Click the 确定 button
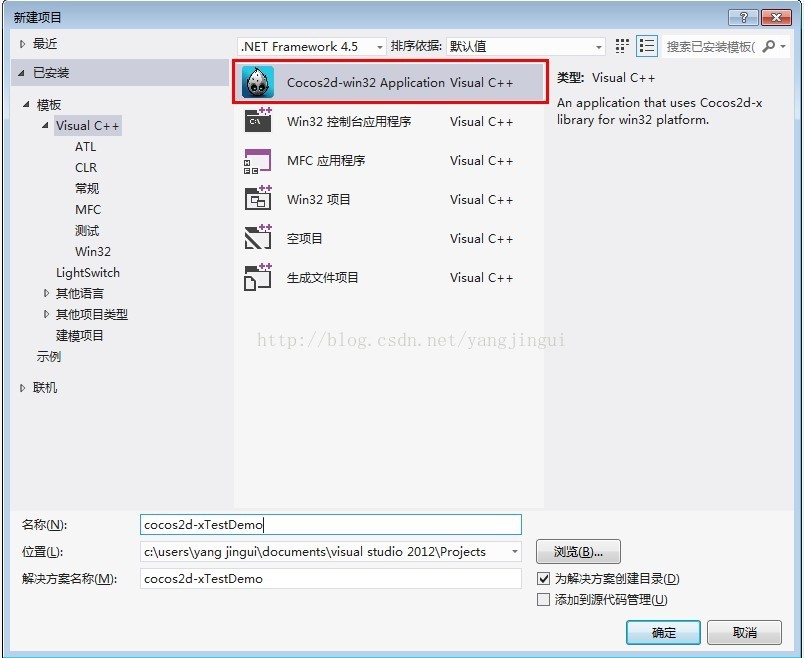Image resolution: width=804 pixels, height=658 pixels. [x=663, y=632]
